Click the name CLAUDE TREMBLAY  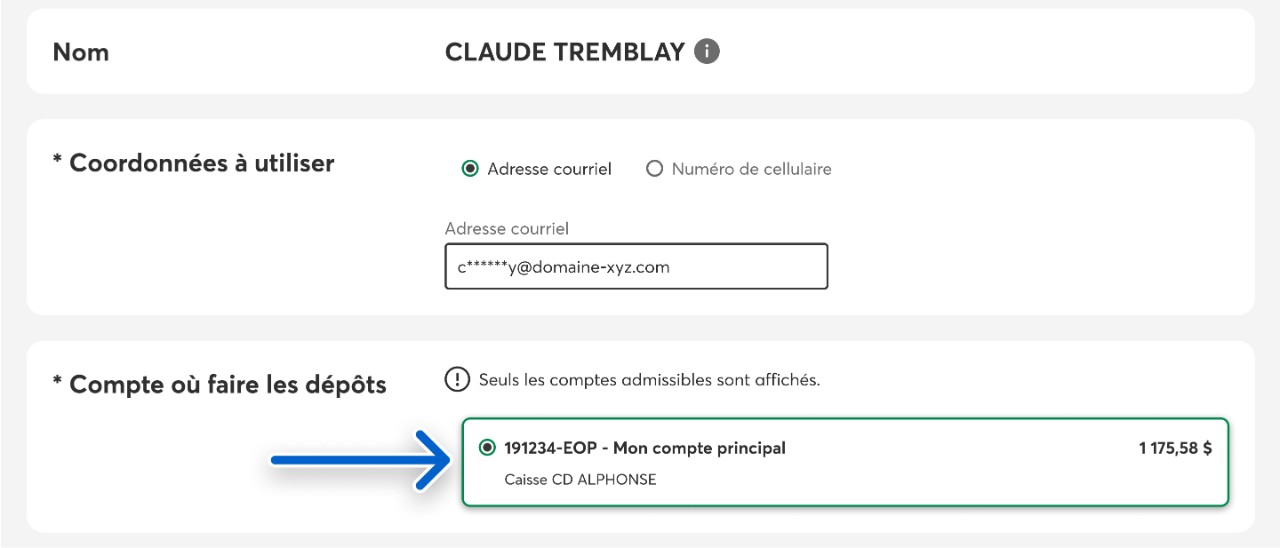pyautogui.click(x=565, y=52)
